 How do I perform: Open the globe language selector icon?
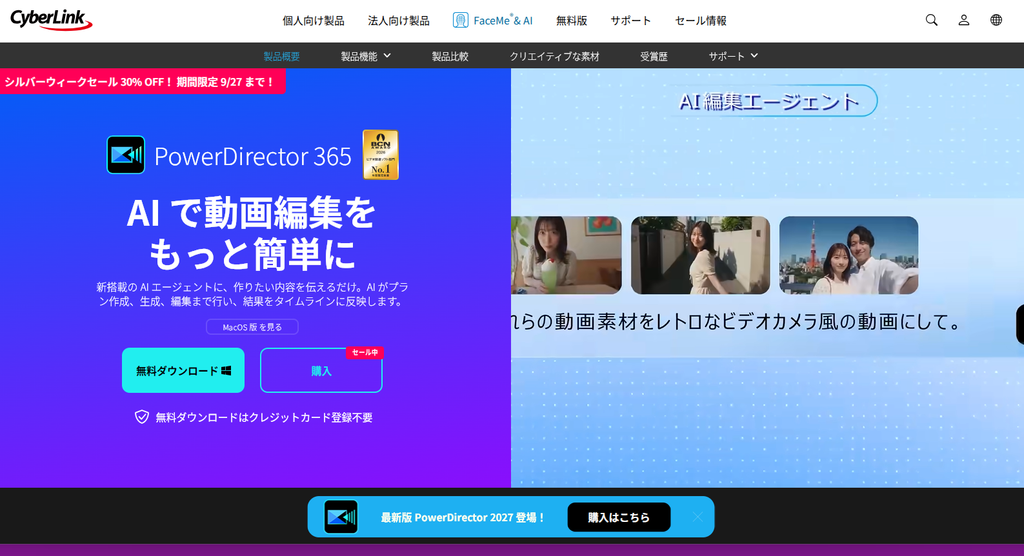pos(995,20)
